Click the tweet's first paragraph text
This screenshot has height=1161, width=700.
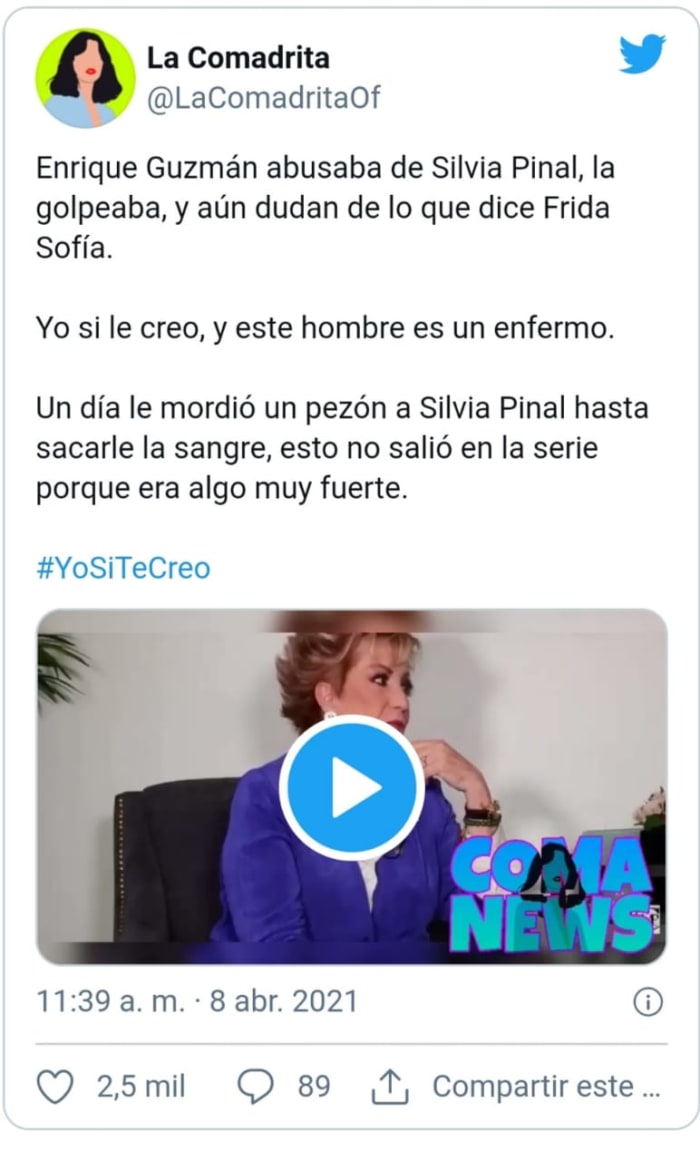(x=326, y=208)
